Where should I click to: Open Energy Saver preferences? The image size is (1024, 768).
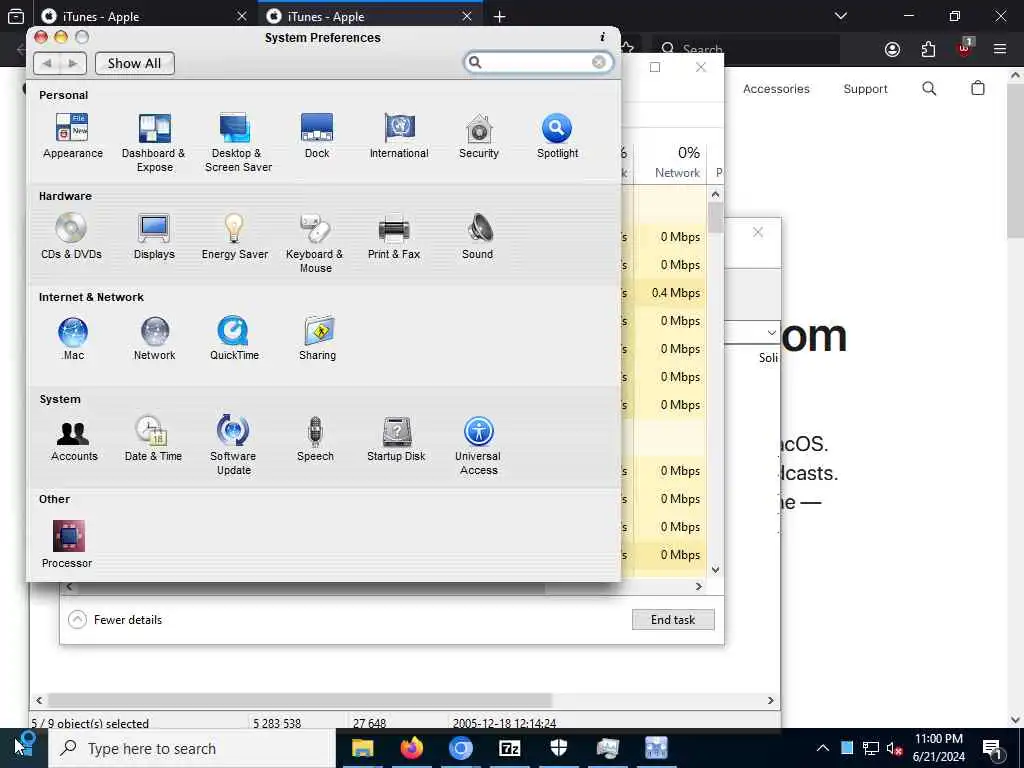point(234,236)
